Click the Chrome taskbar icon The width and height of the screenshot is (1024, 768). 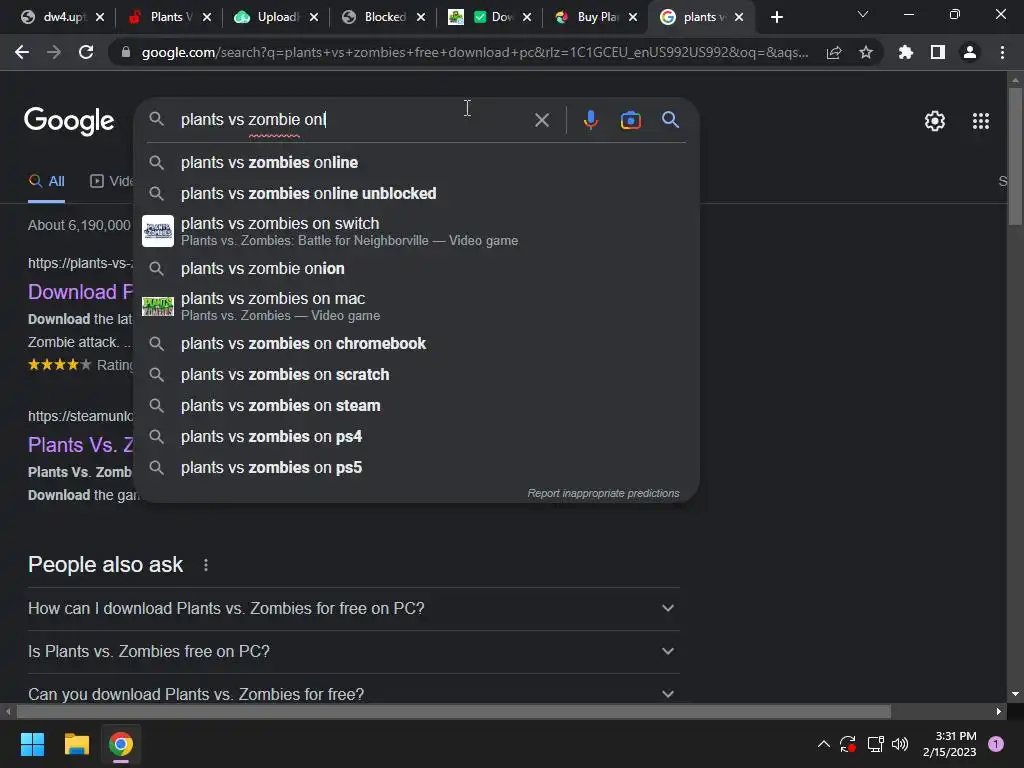tap(121, 744)
